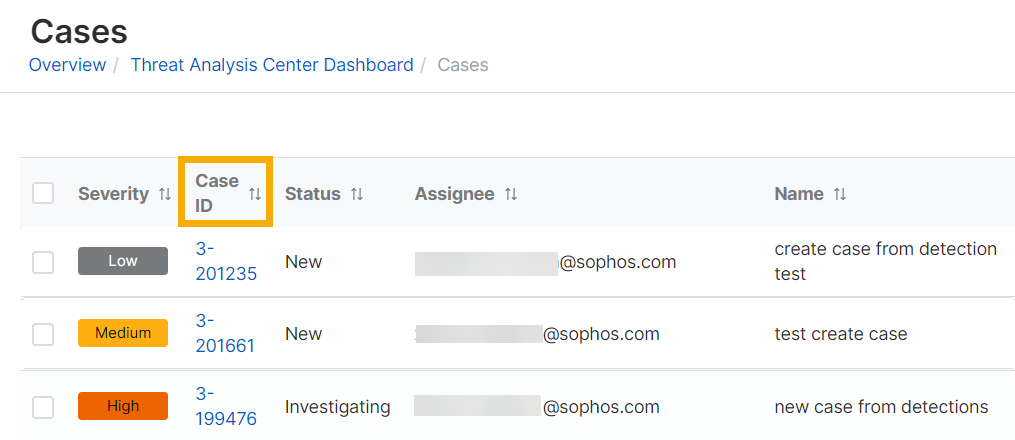
Task: Select the checkbox for case 3-201661
Action: click(43, 334)
